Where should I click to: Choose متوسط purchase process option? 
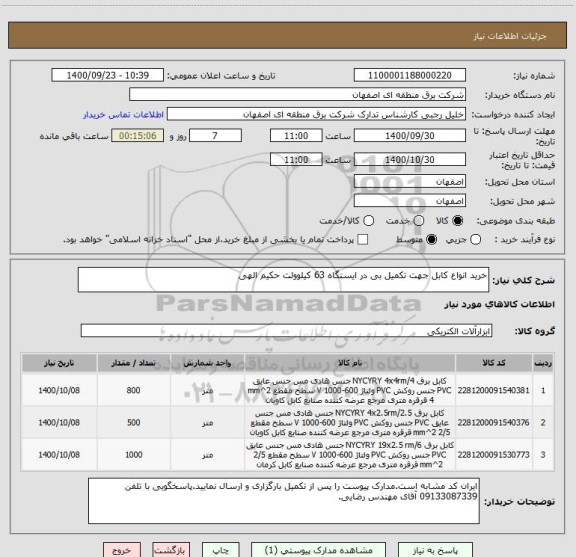tap(431, 240)
